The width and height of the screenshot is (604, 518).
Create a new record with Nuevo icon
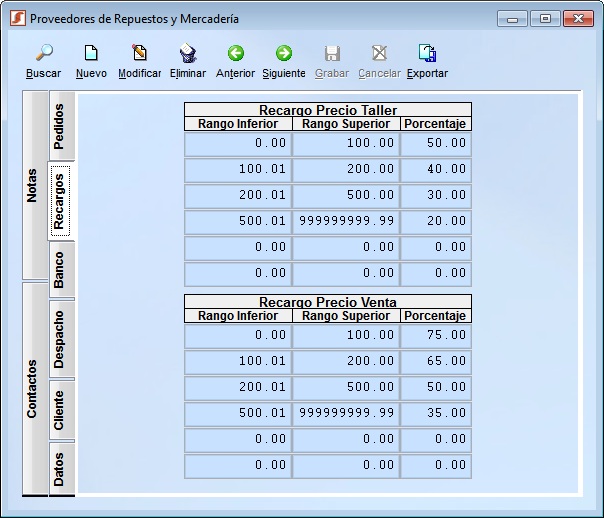(x=91, y=53)
